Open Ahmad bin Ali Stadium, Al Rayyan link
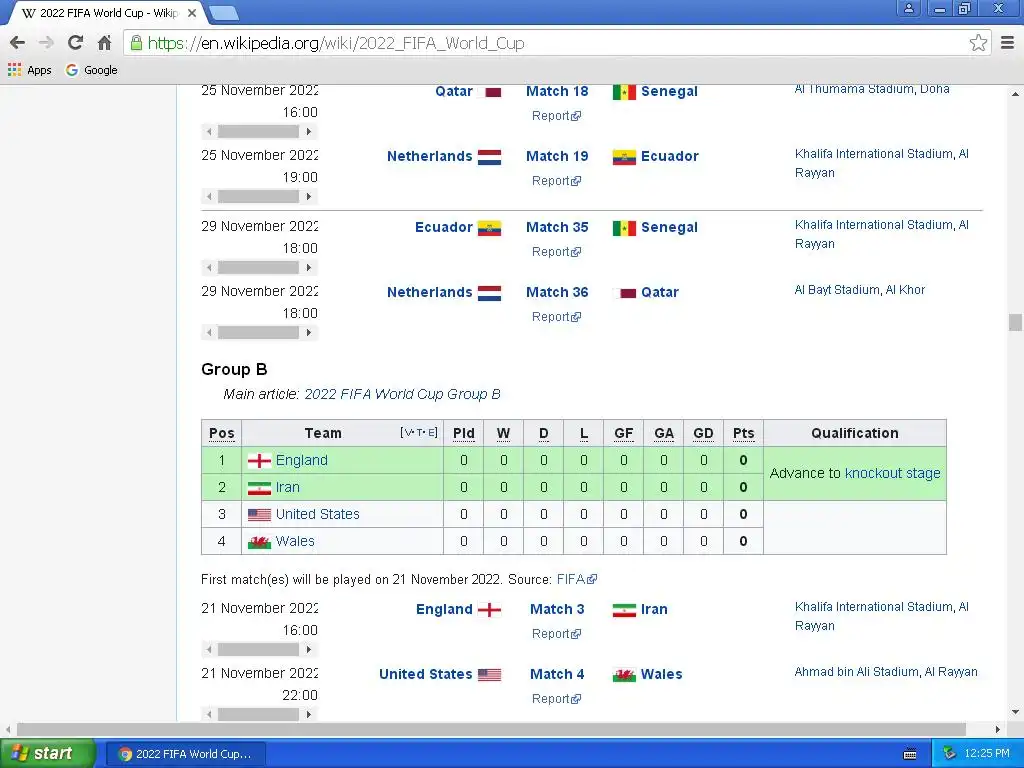 [x=886, y=672]
